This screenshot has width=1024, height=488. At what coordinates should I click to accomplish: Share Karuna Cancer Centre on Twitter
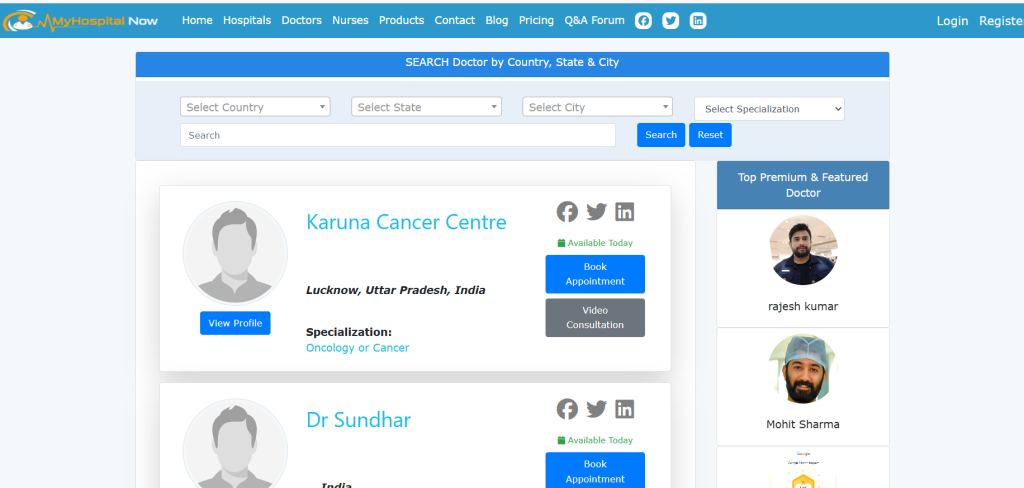(596, 212)
